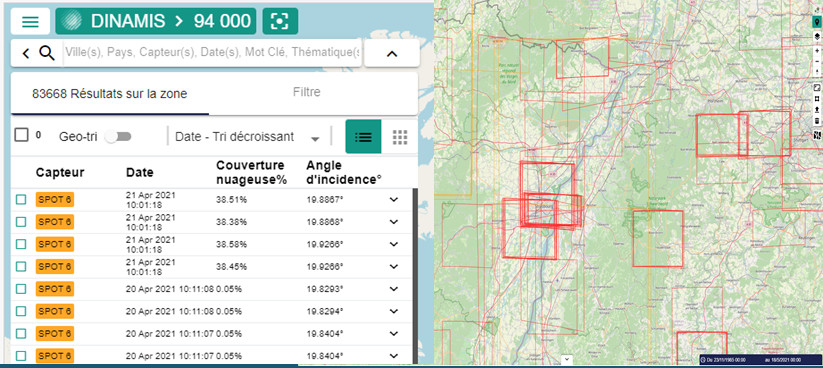This screenshot has height=368, width=823.
Task: Switch to the Filtre tab
Action: click(307, 92)
